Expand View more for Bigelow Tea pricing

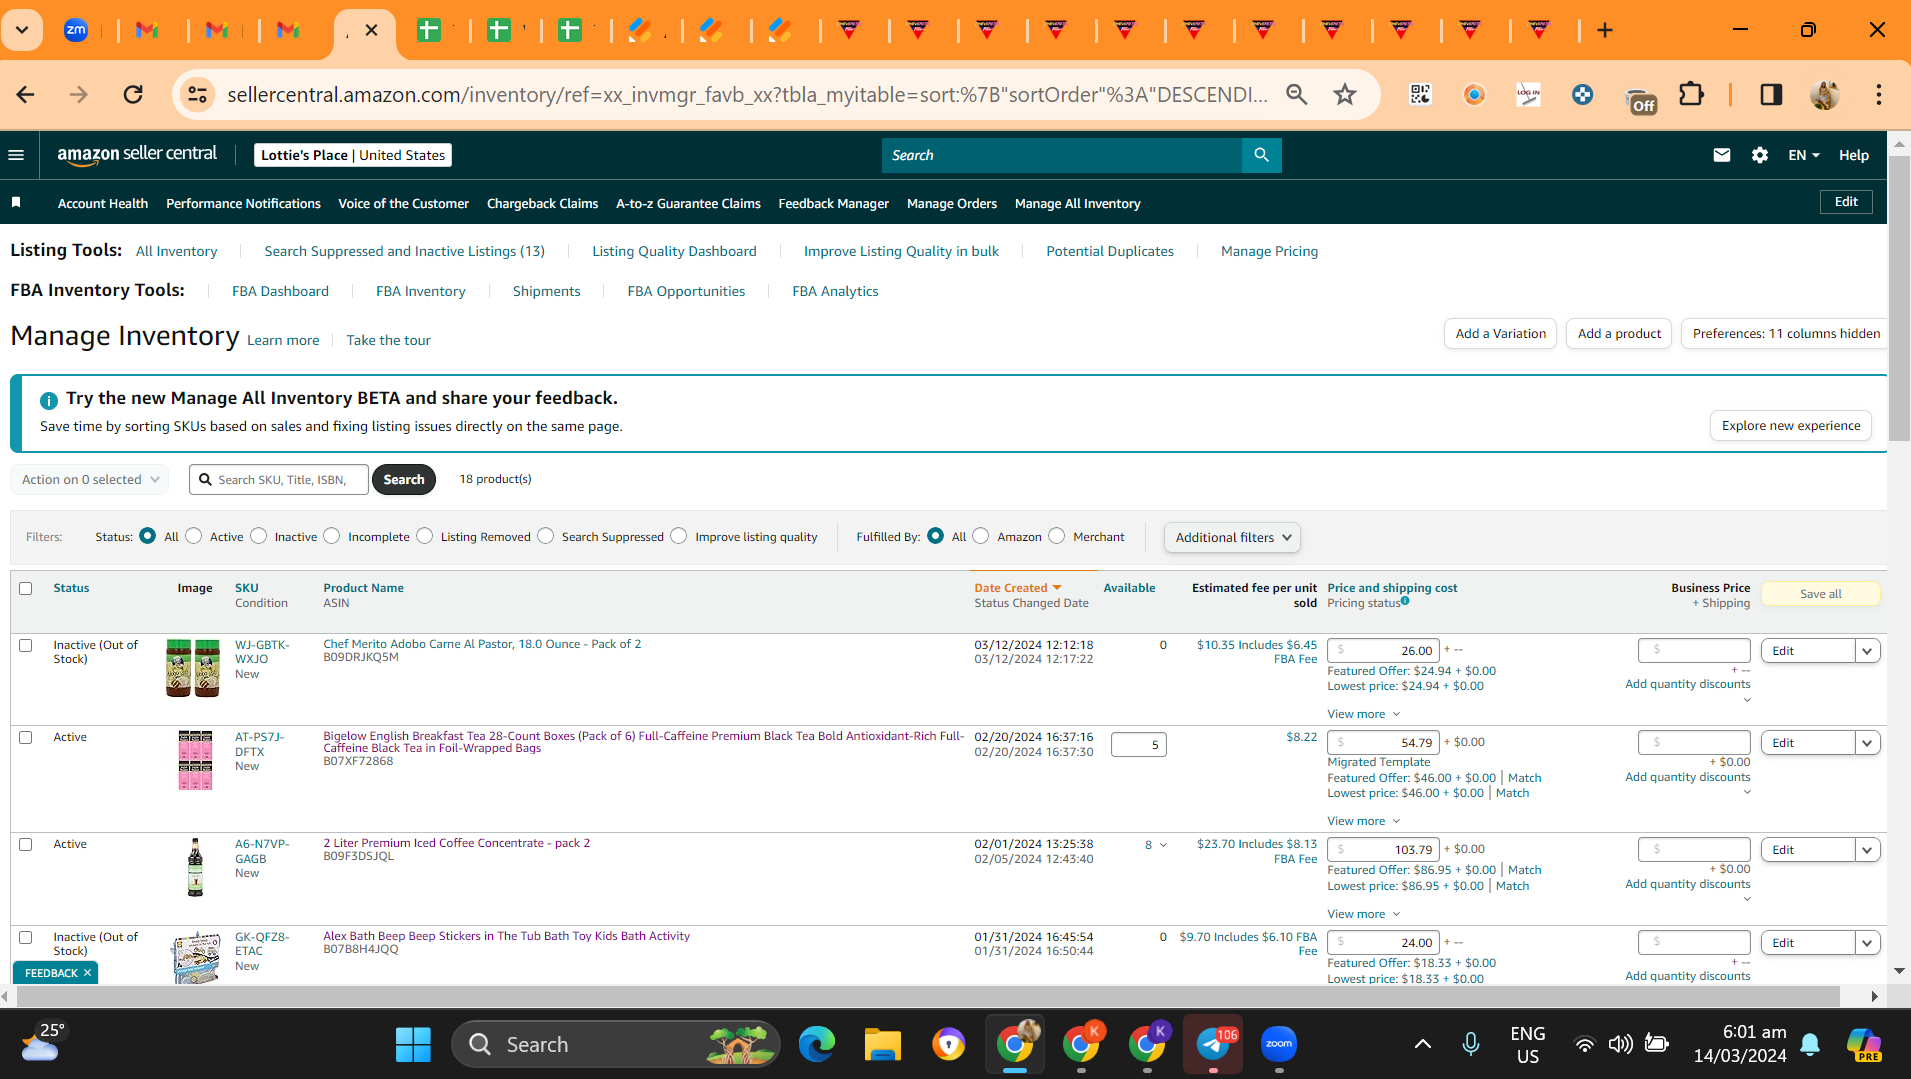(1364, 821)
